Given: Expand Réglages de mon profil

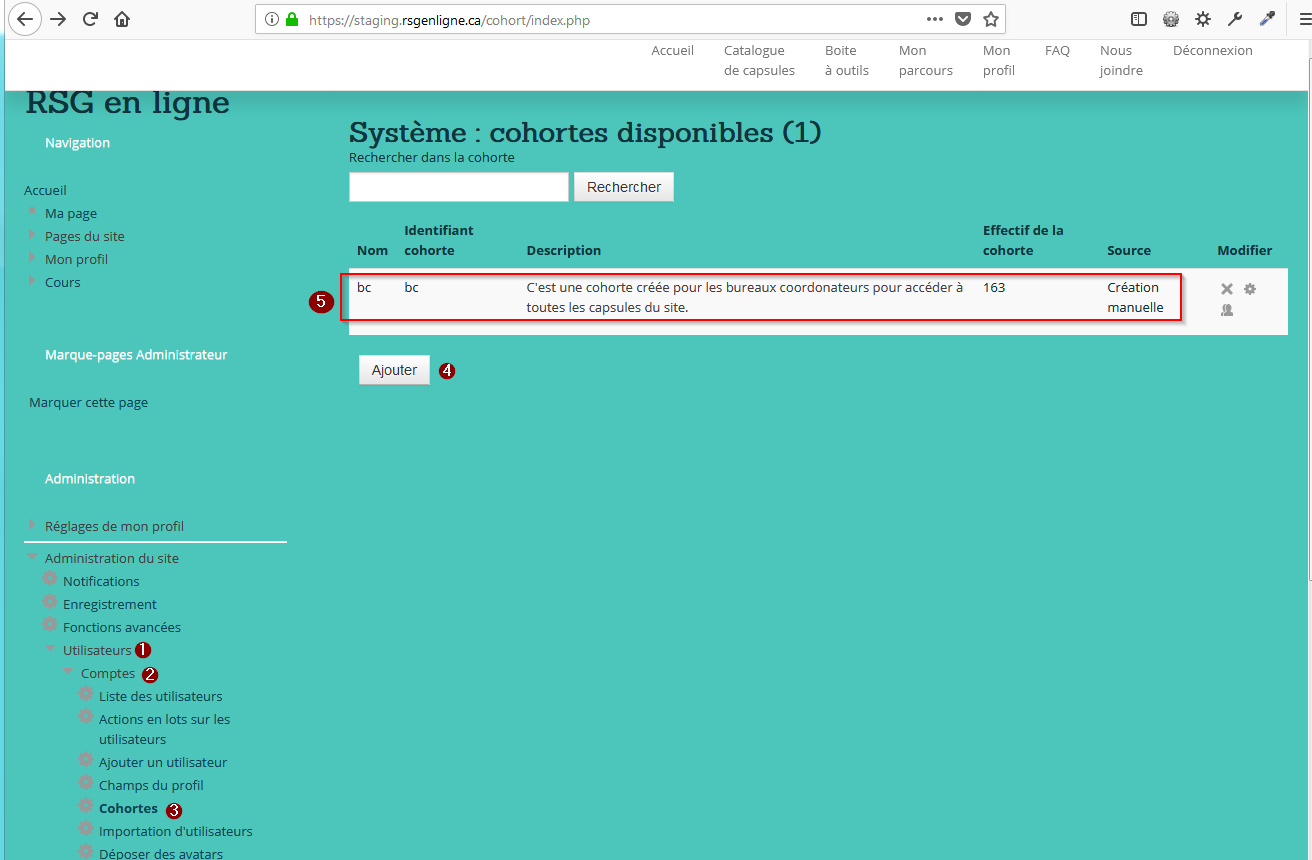Looking at the screenshot, I should 32,525.
